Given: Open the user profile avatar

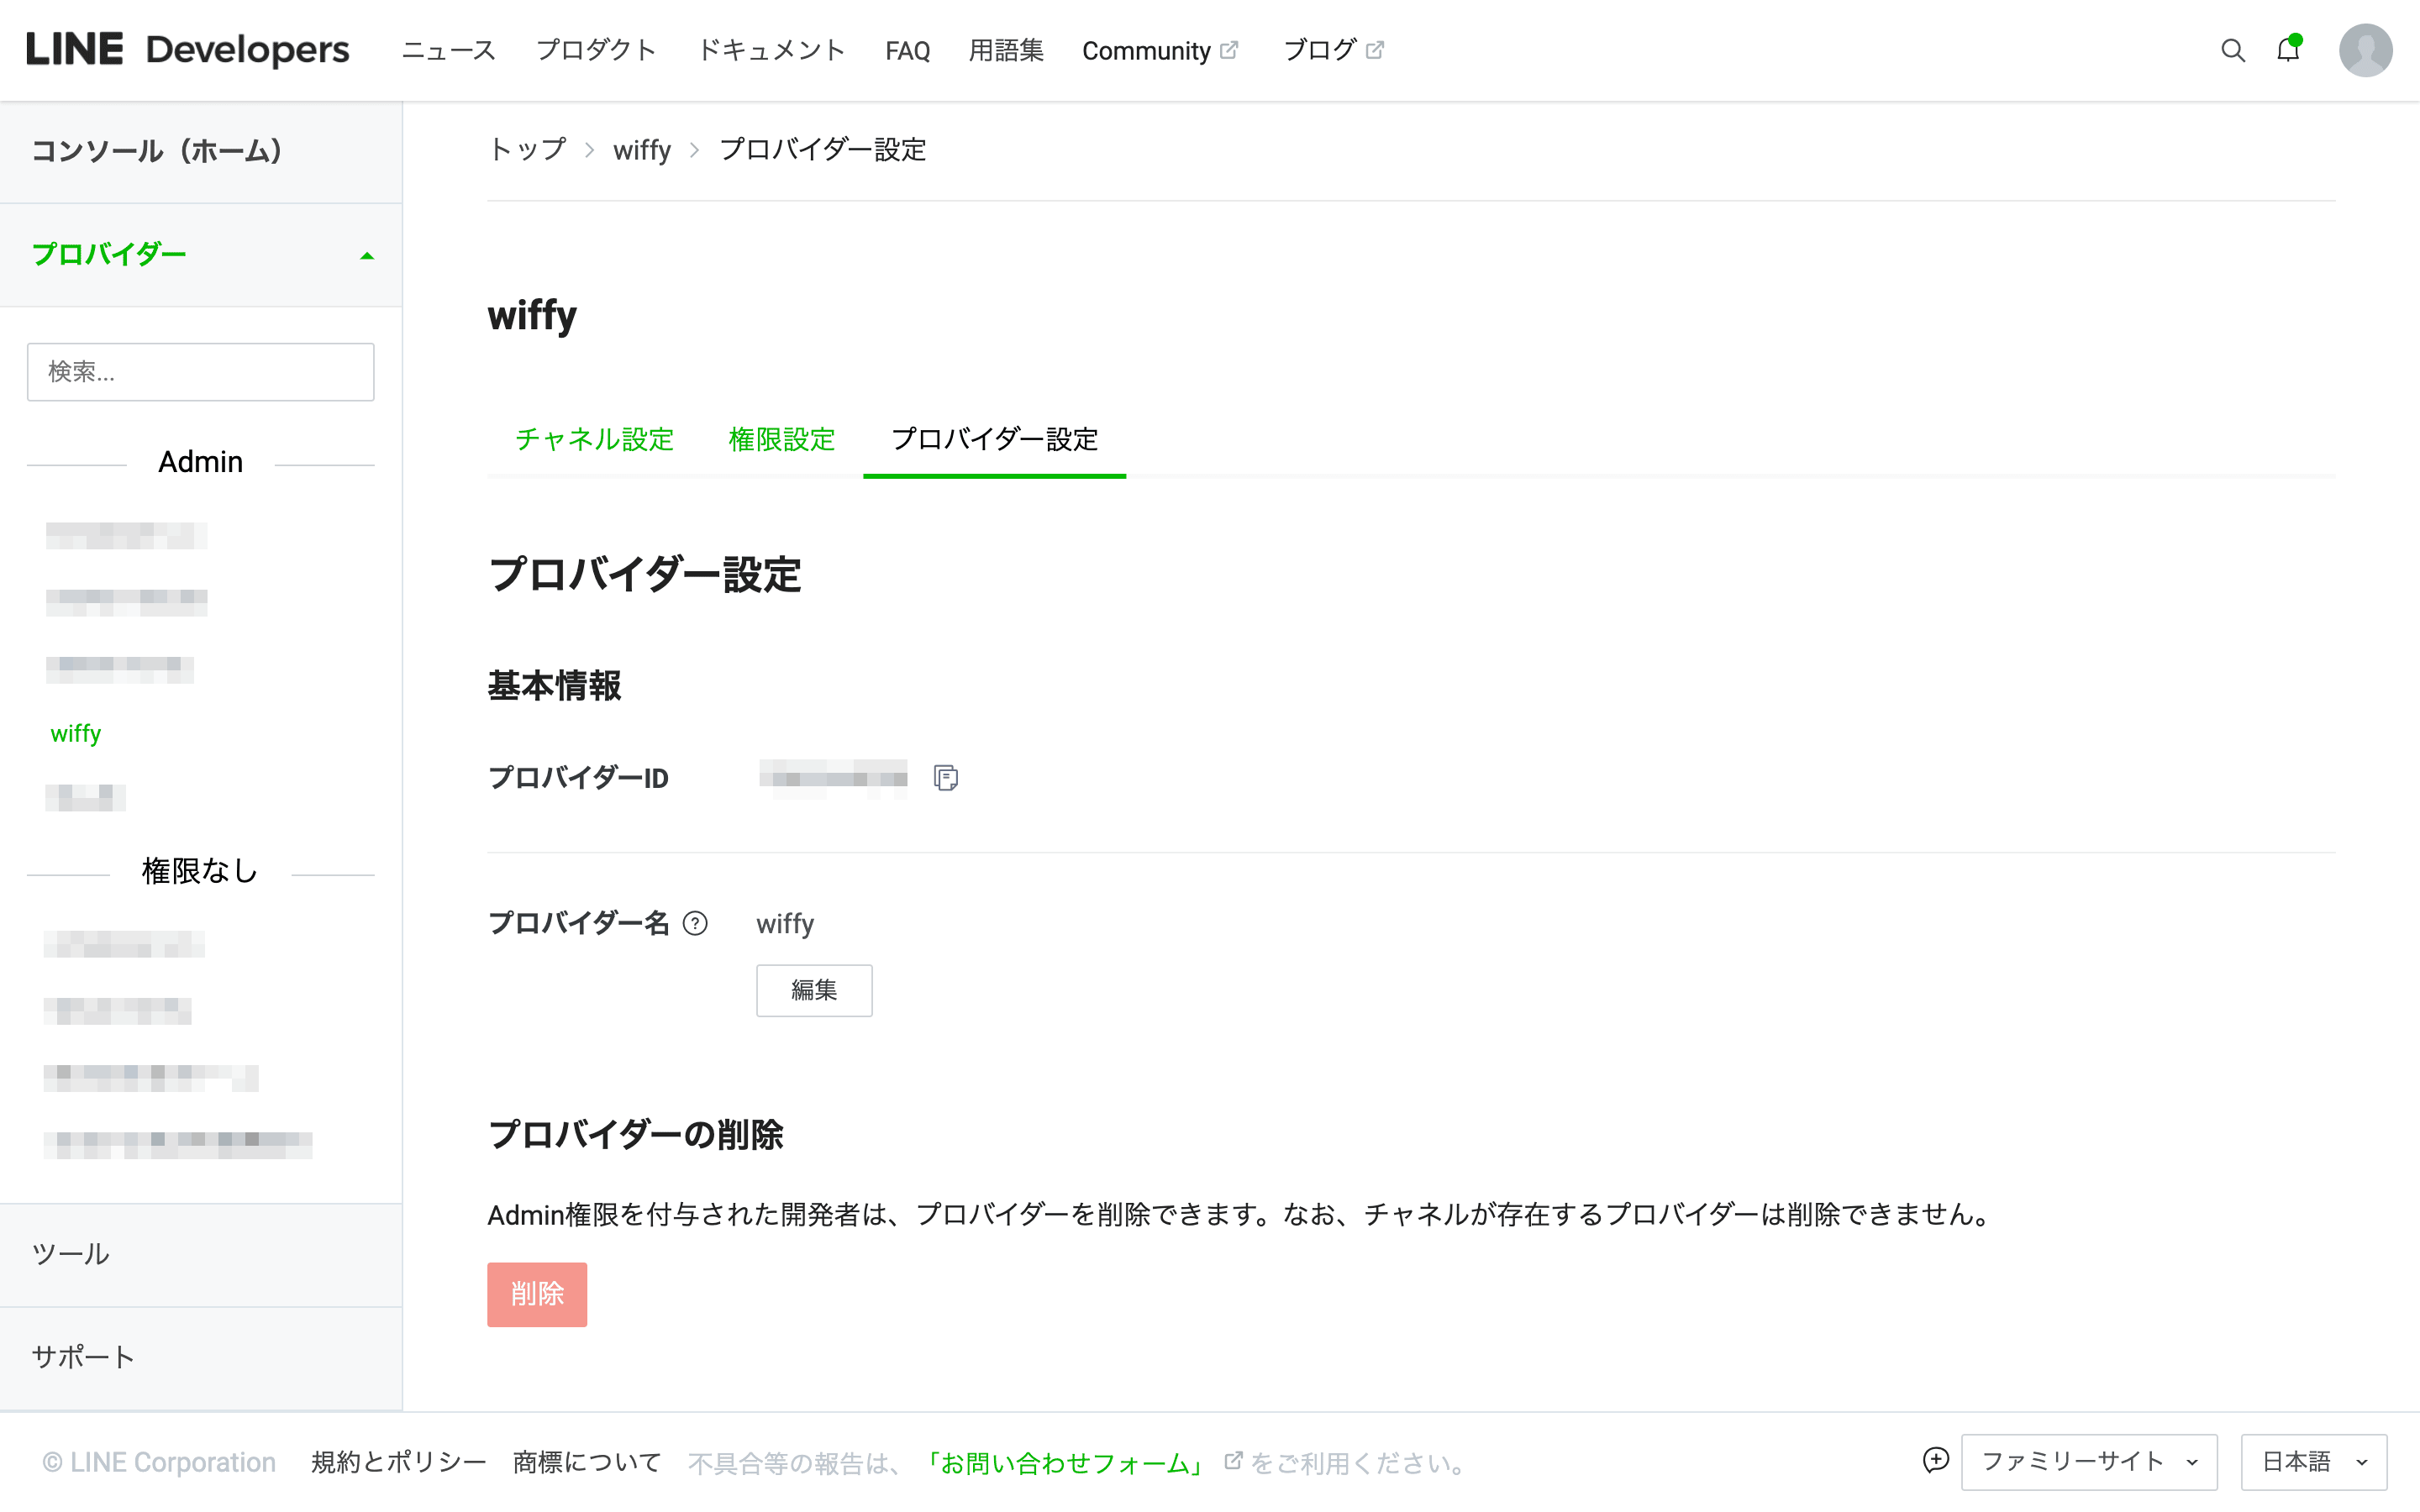Looking at the screenshot, I should pyautogui.click(x=2365, y=50).
